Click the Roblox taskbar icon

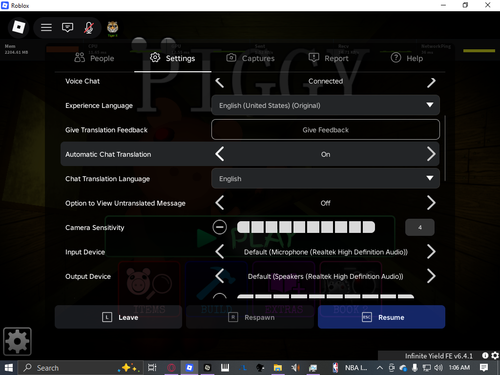click(189, 368)
